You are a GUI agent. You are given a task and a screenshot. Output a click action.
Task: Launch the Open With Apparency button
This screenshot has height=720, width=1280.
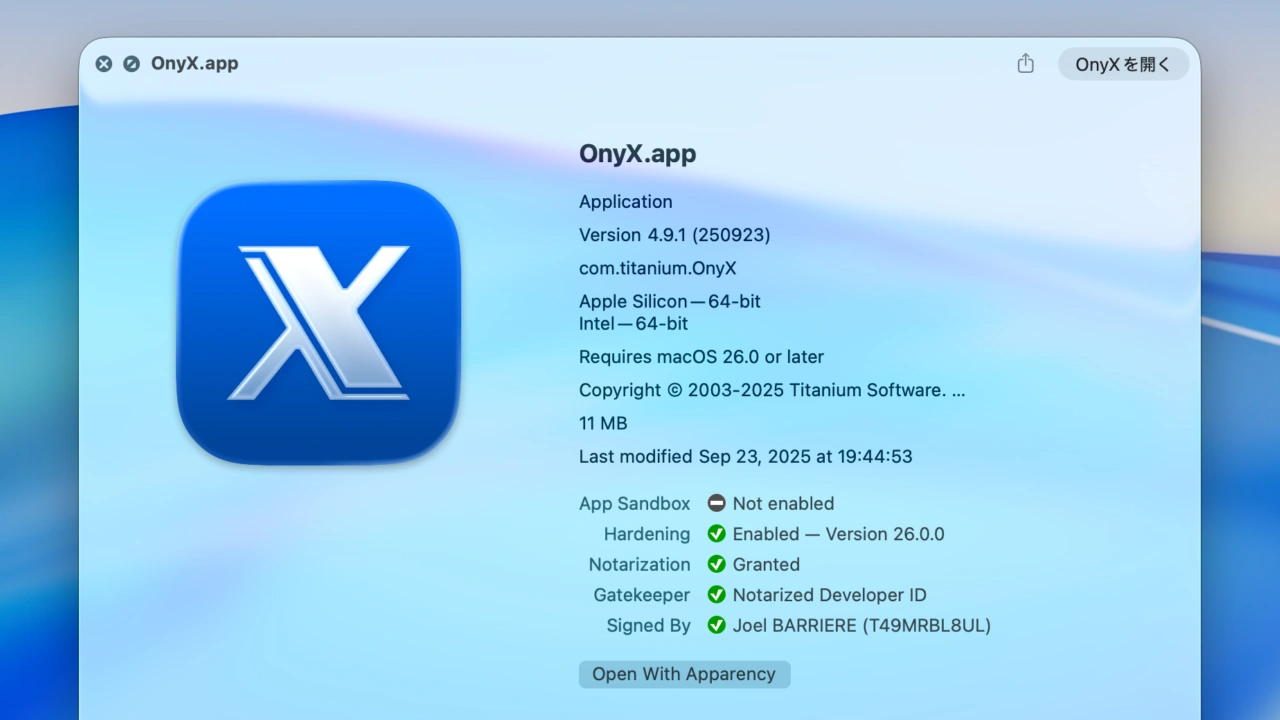point(684,674)
